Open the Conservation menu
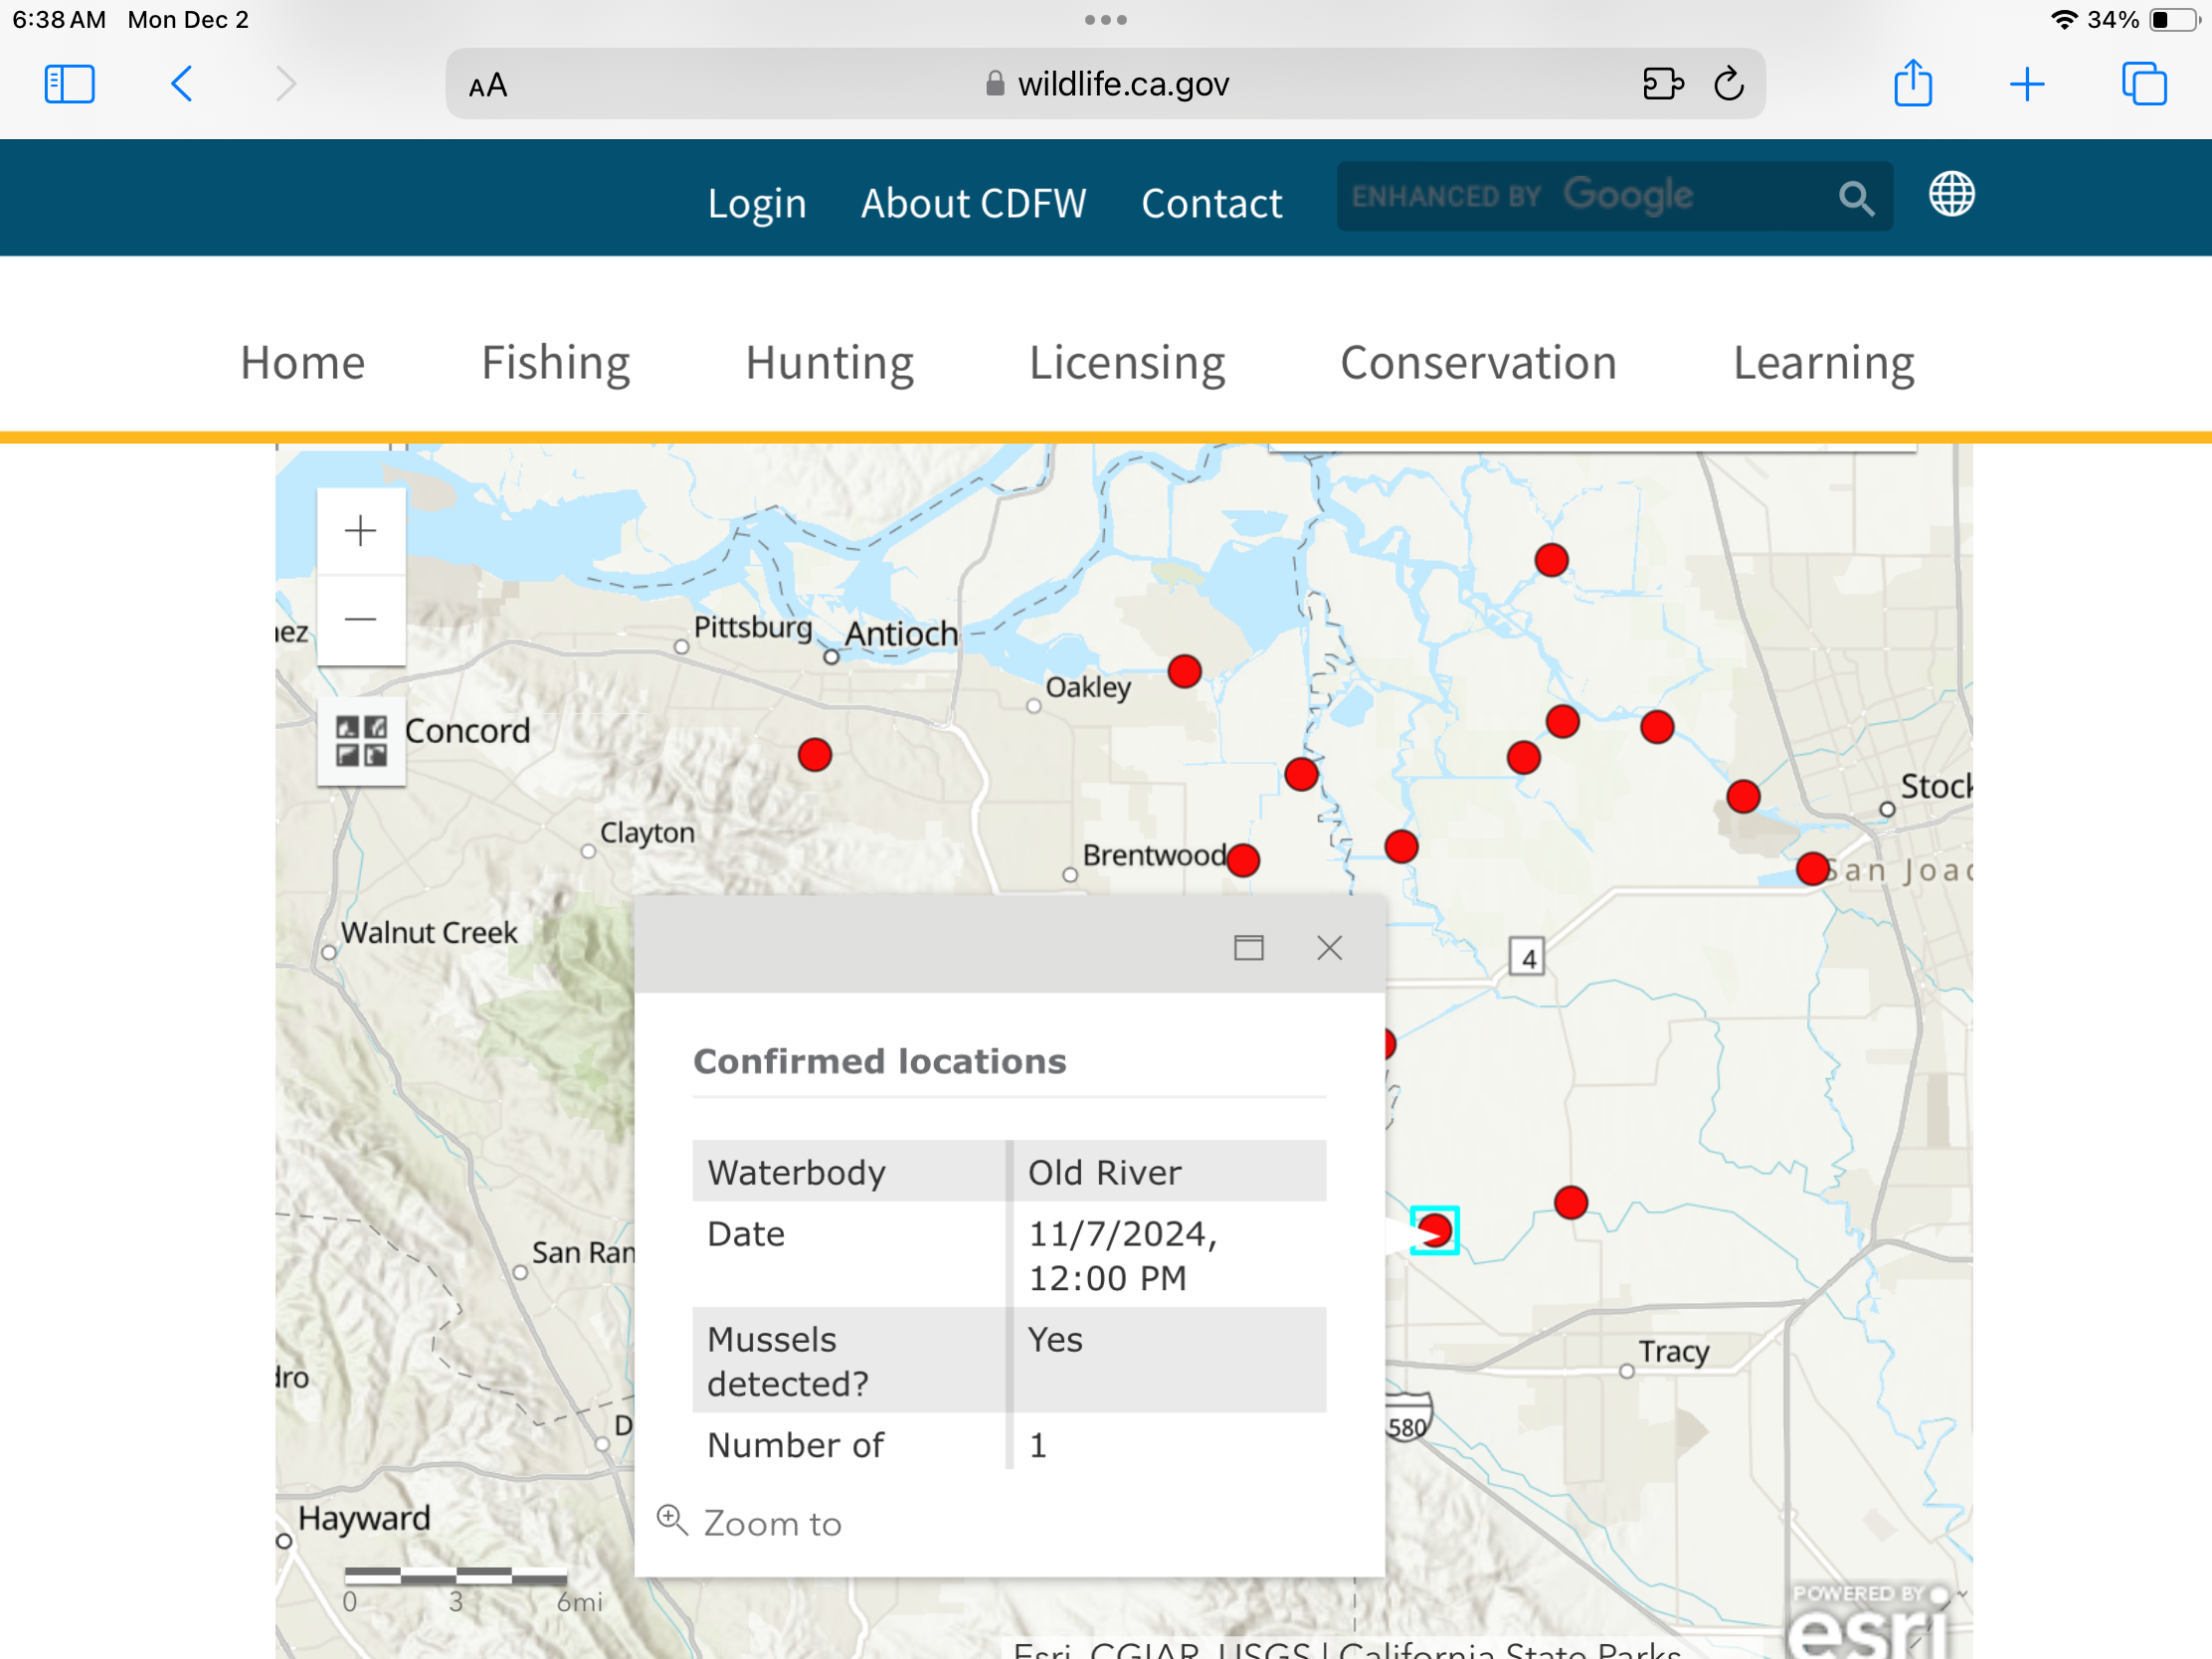Viewport: 2212px width, 1659px height. (1477, 363)
